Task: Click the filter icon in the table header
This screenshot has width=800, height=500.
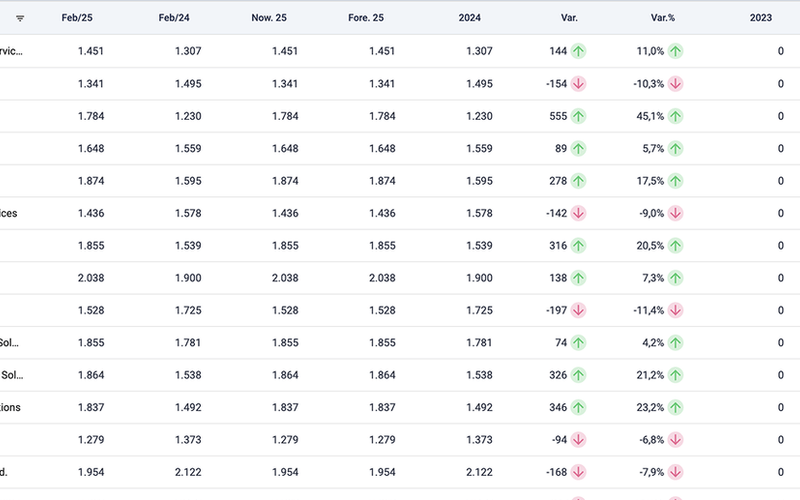Action: point(20,18)
